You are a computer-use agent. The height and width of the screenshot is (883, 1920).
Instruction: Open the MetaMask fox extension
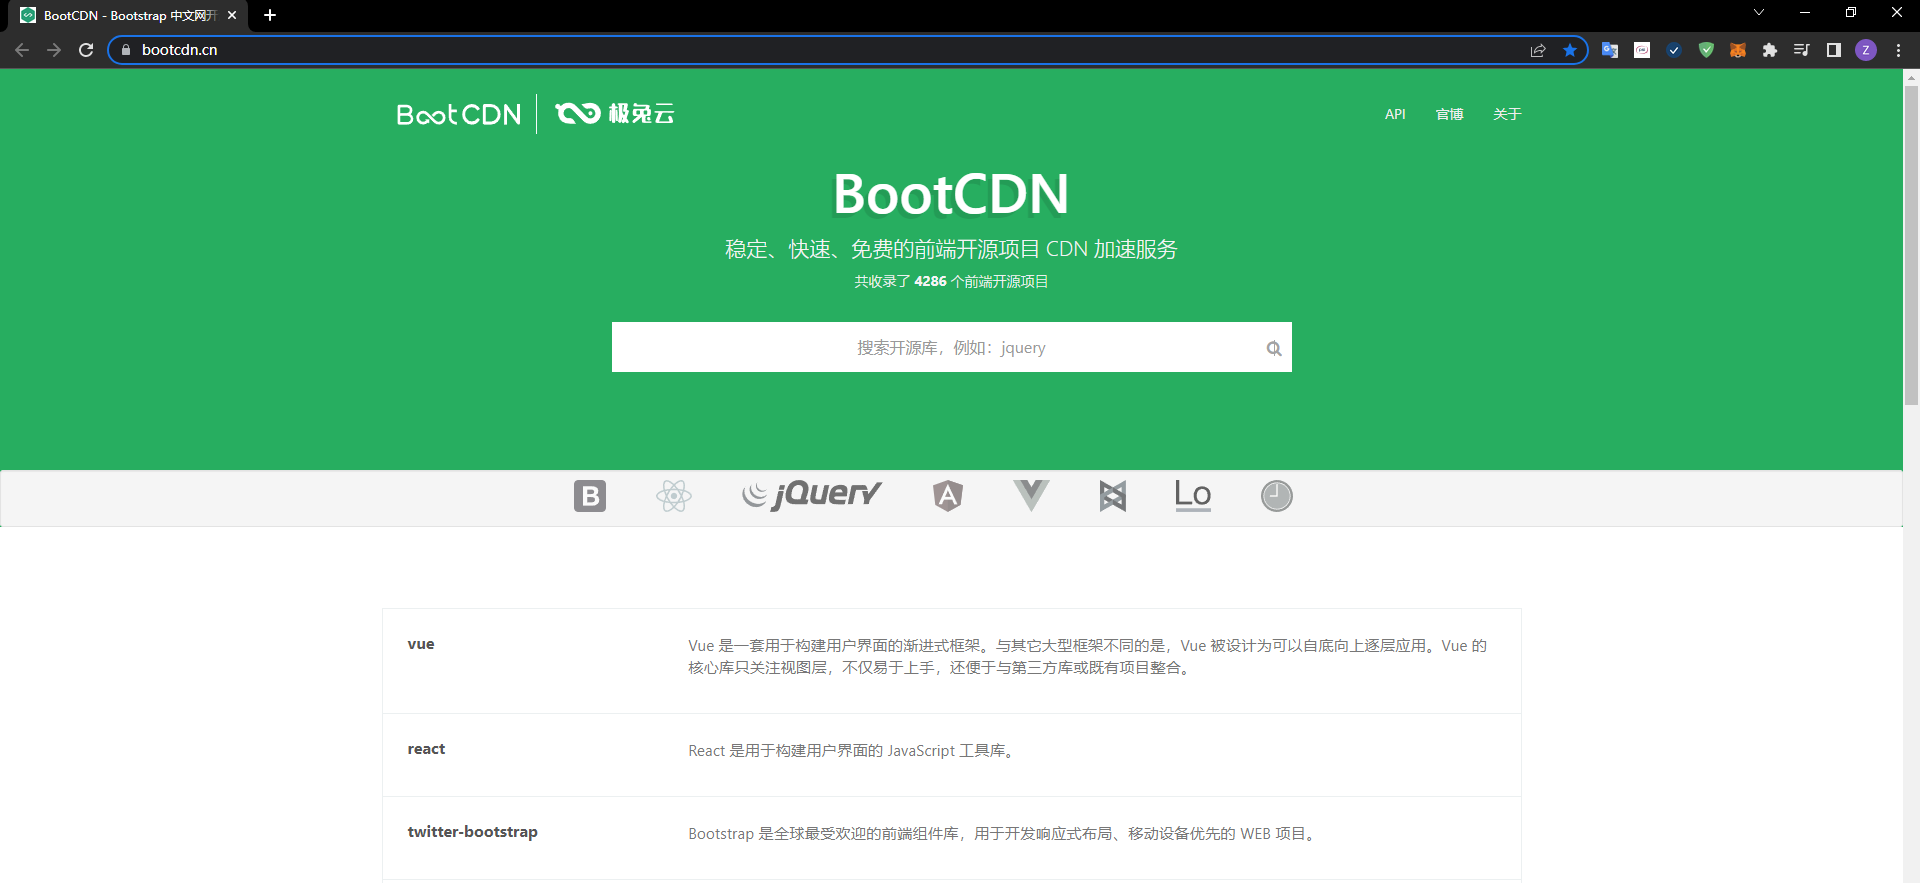pos(1738,50)
